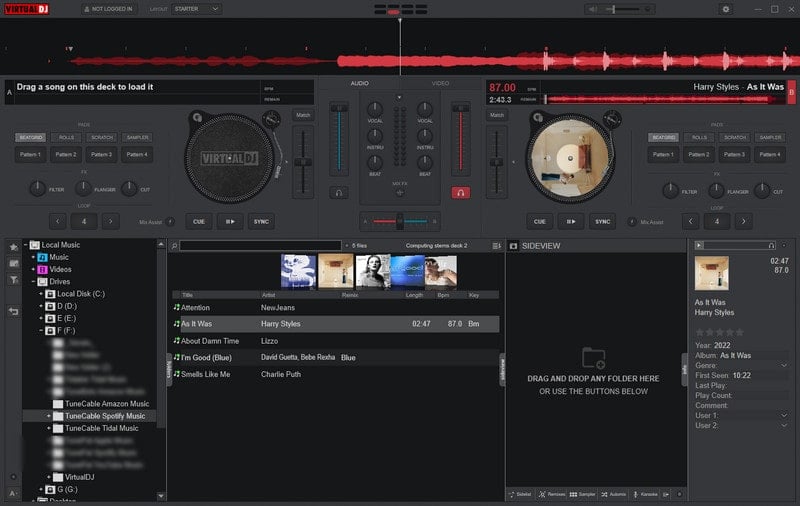Open the User 1 dropdown in info panel
800x506 pixels.
(x=784, y=415)
